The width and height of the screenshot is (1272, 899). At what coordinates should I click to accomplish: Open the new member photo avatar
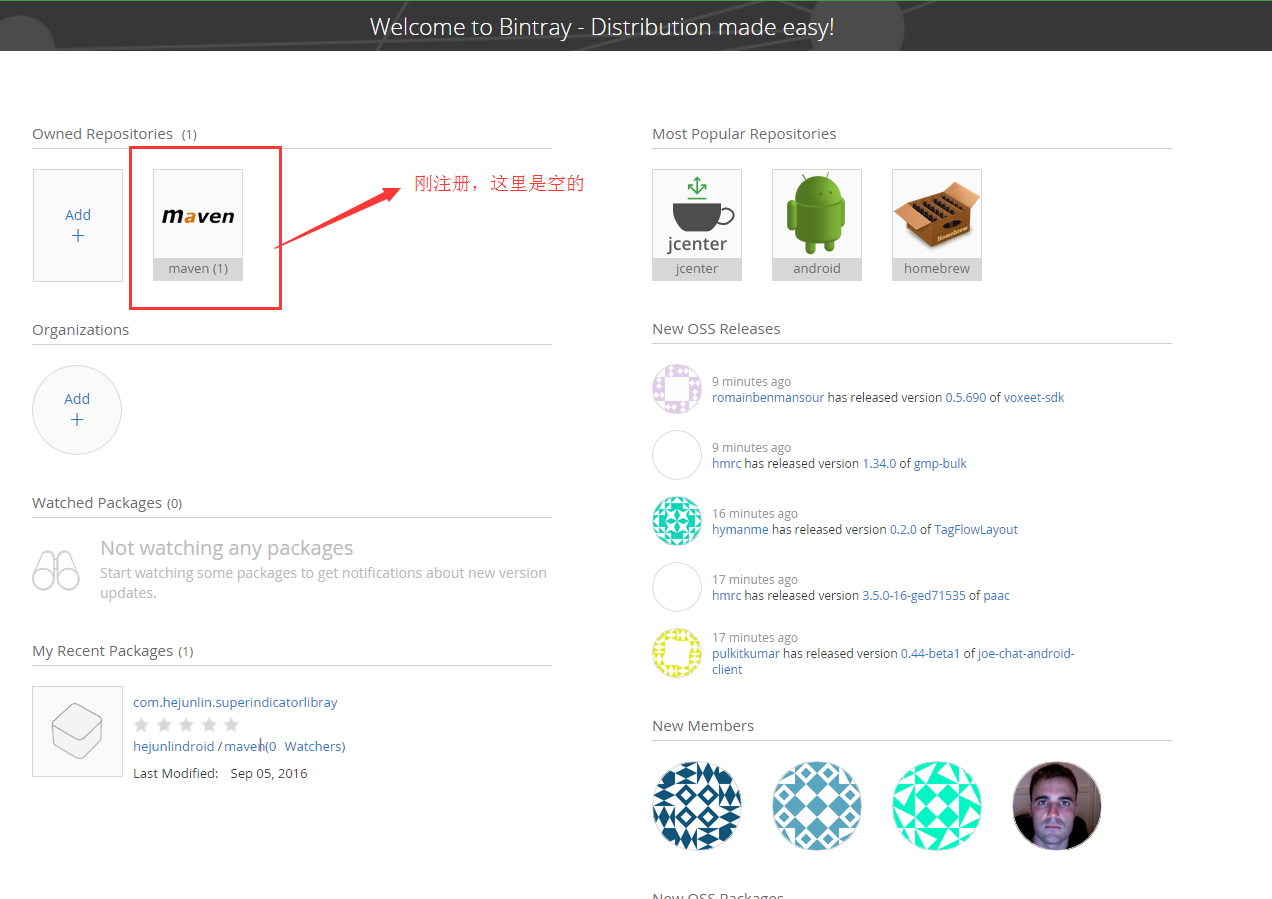[x=1057, y=806]
